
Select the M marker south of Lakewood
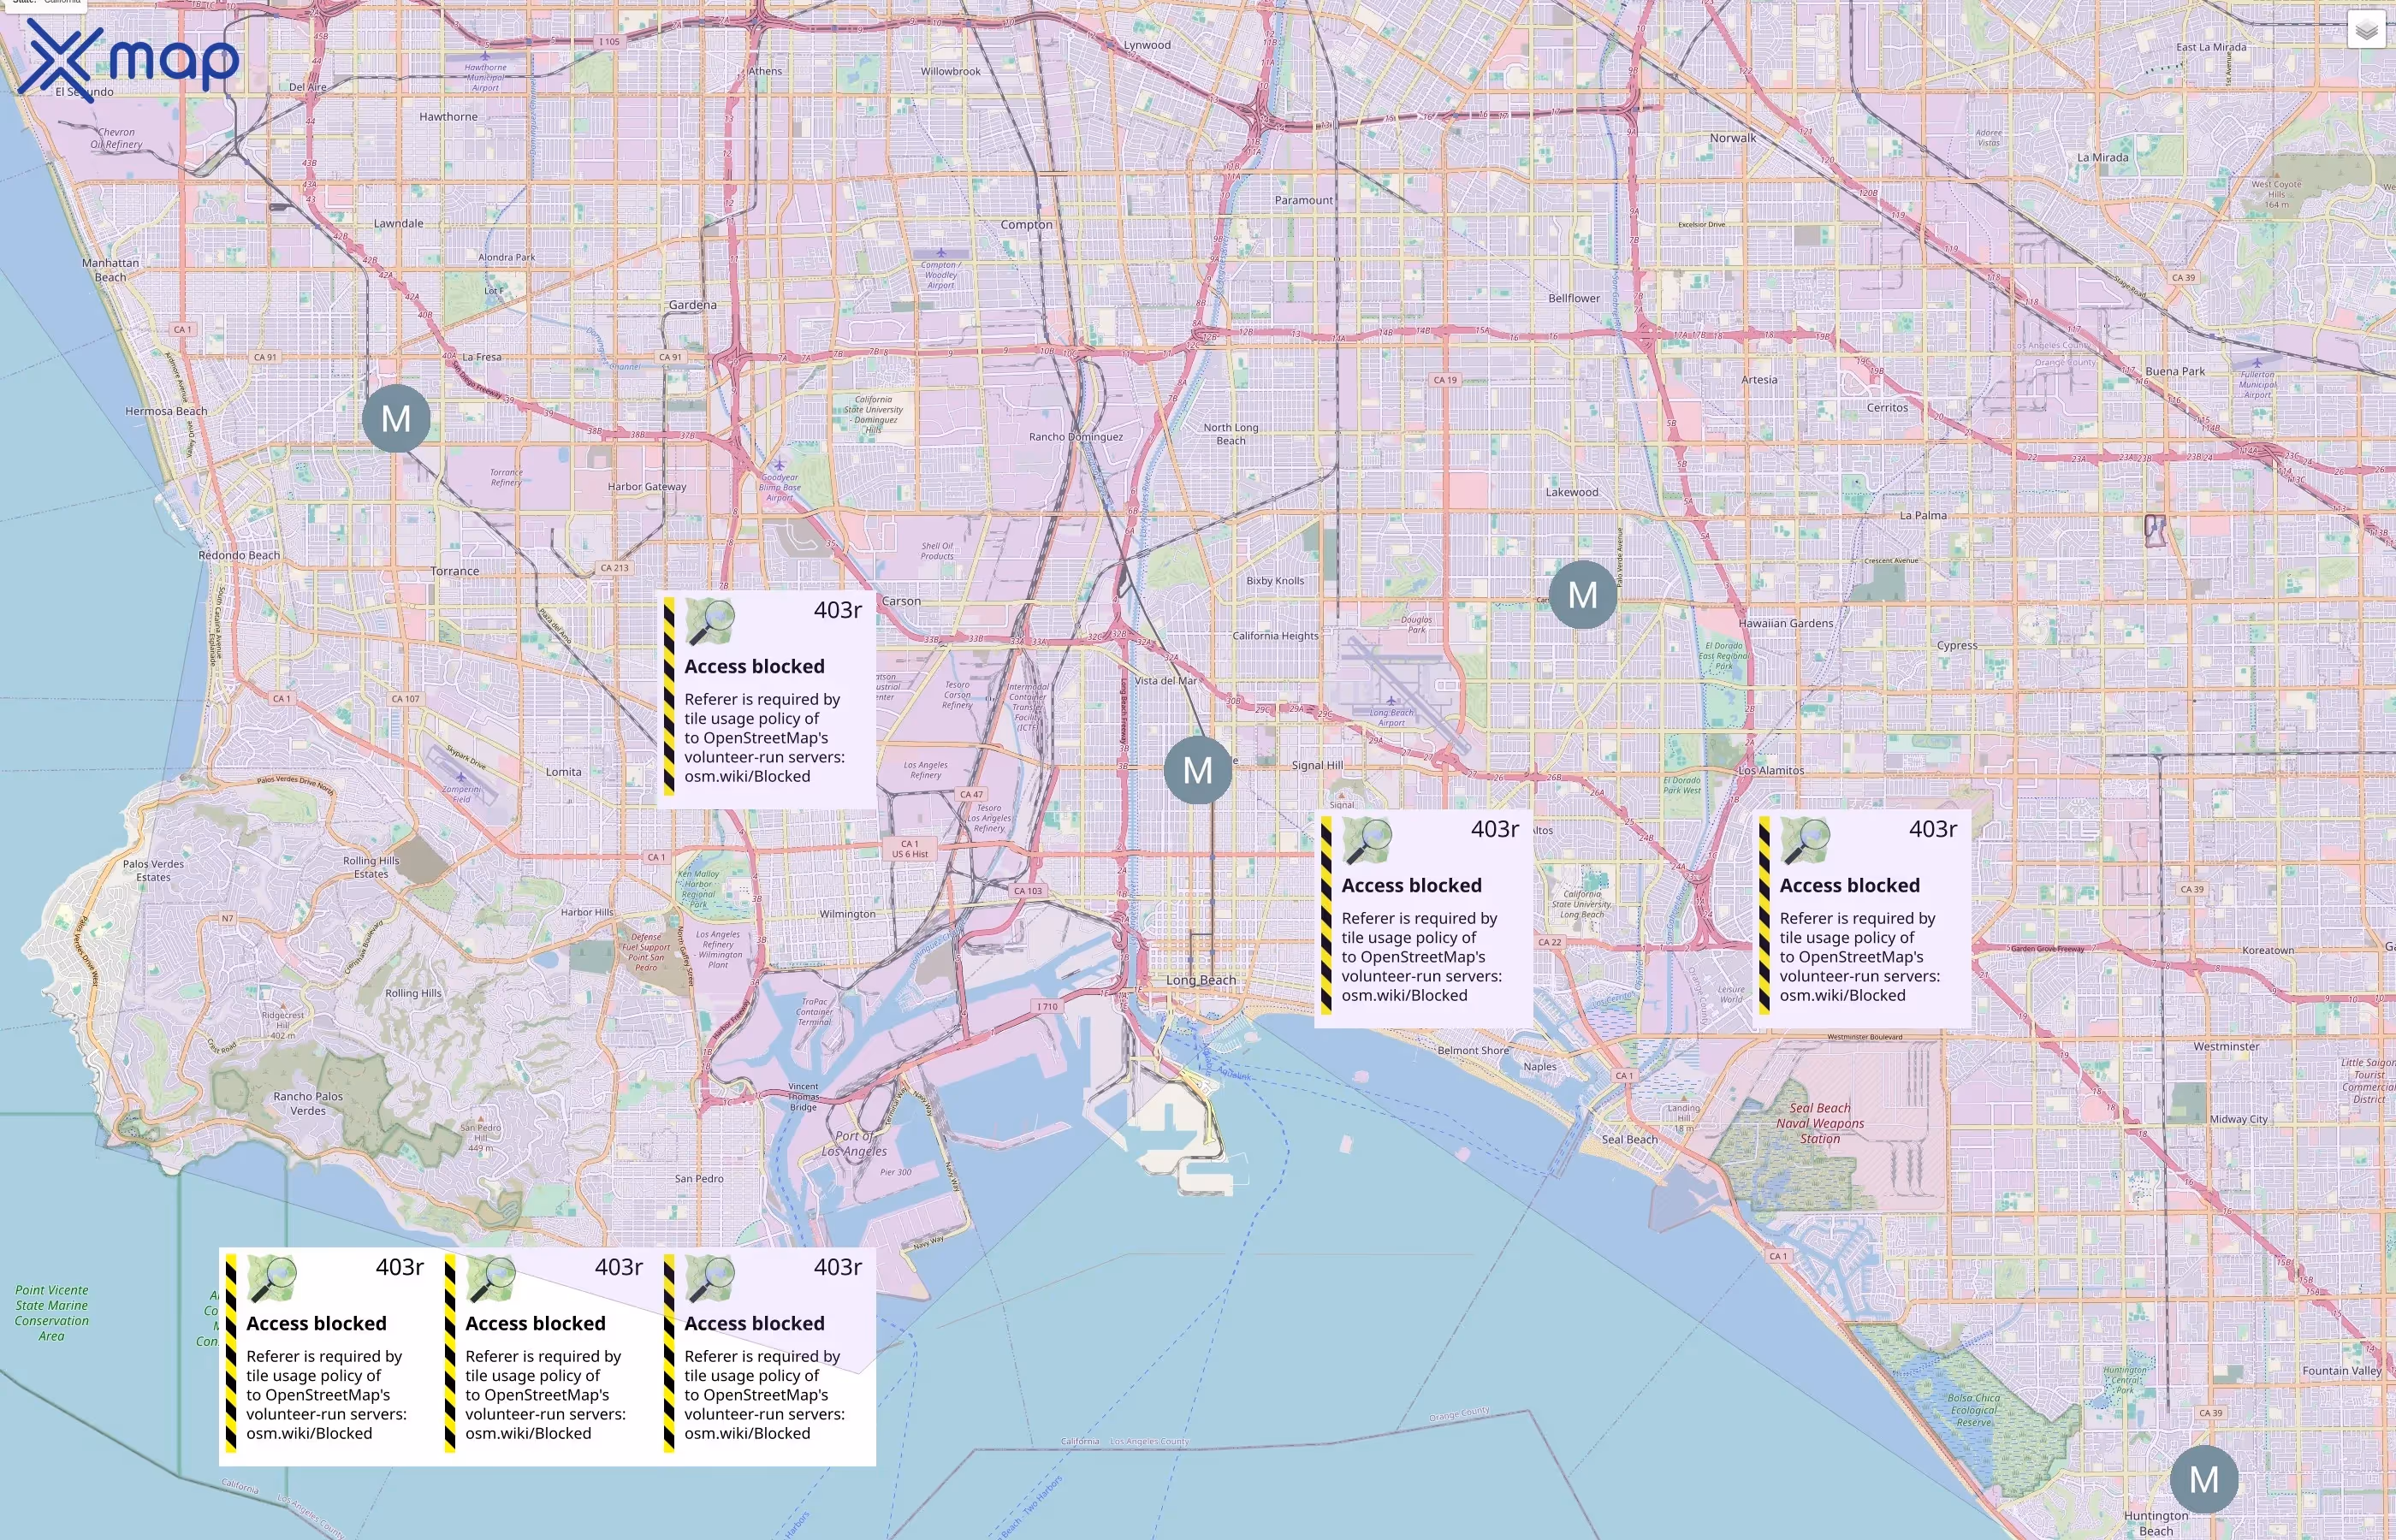(x=1582, y=595)
